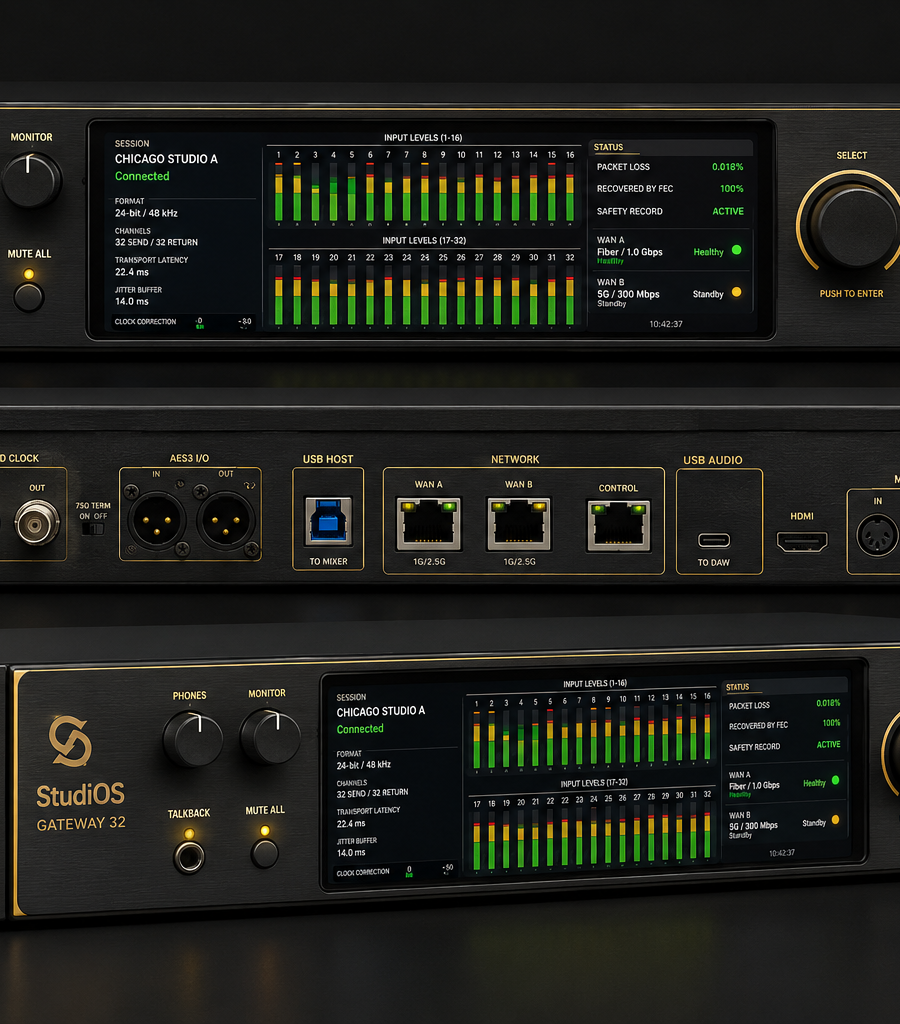Click channel 32 meter on the StudiOS-logo panel display
Viewport: 900px width, 1024px height.
pos(707,829)
